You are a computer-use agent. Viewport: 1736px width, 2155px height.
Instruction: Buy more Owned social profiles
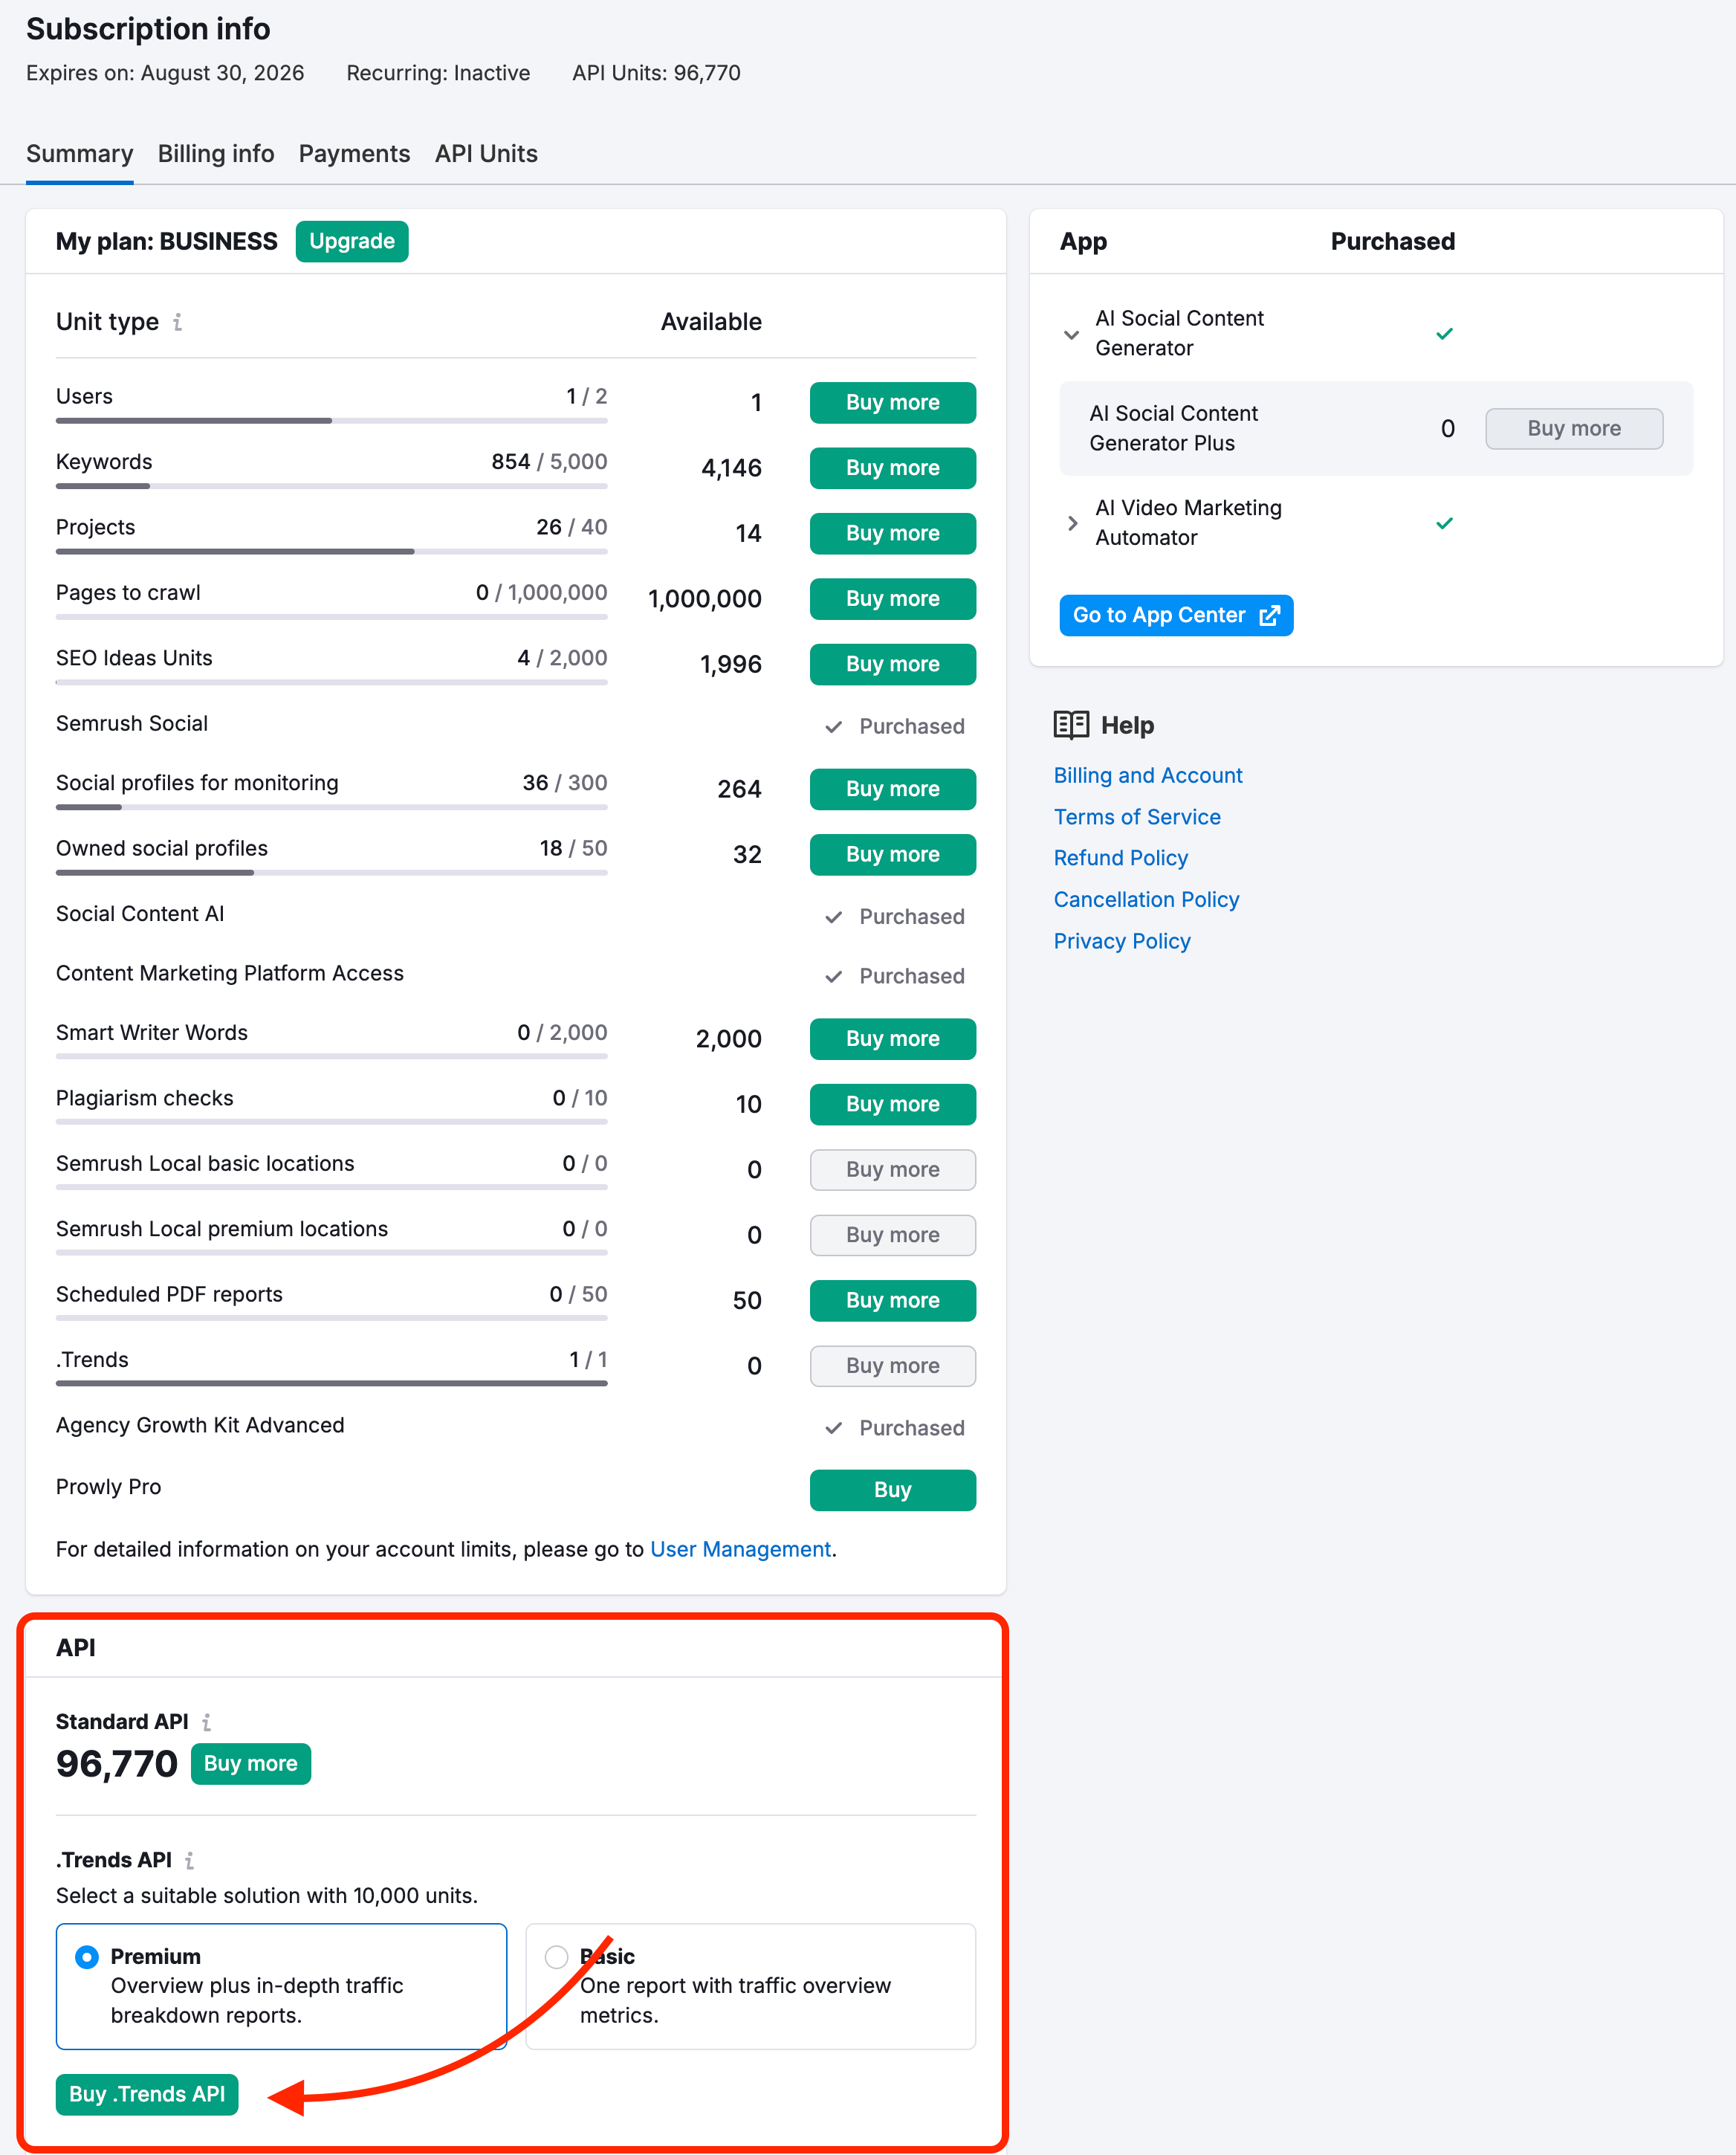892,854
